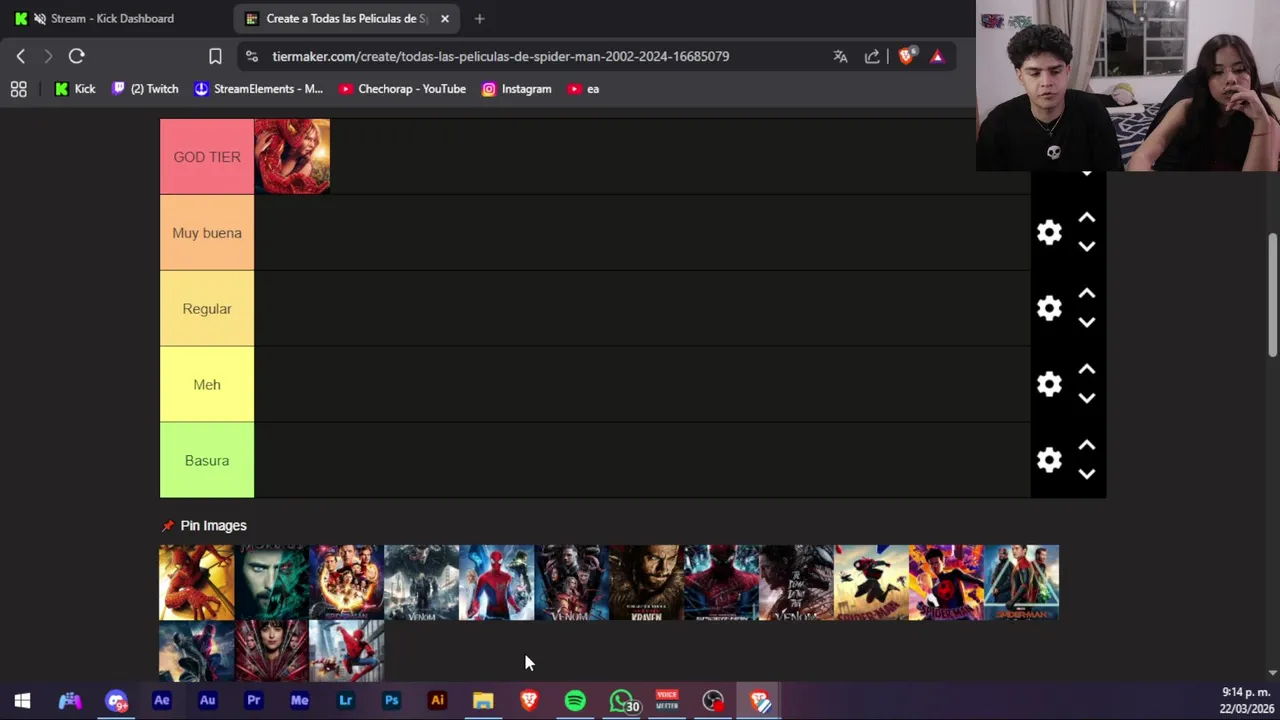Click the Meh tier label
The width and height of the screenshot is (1280, 720).
207,385
